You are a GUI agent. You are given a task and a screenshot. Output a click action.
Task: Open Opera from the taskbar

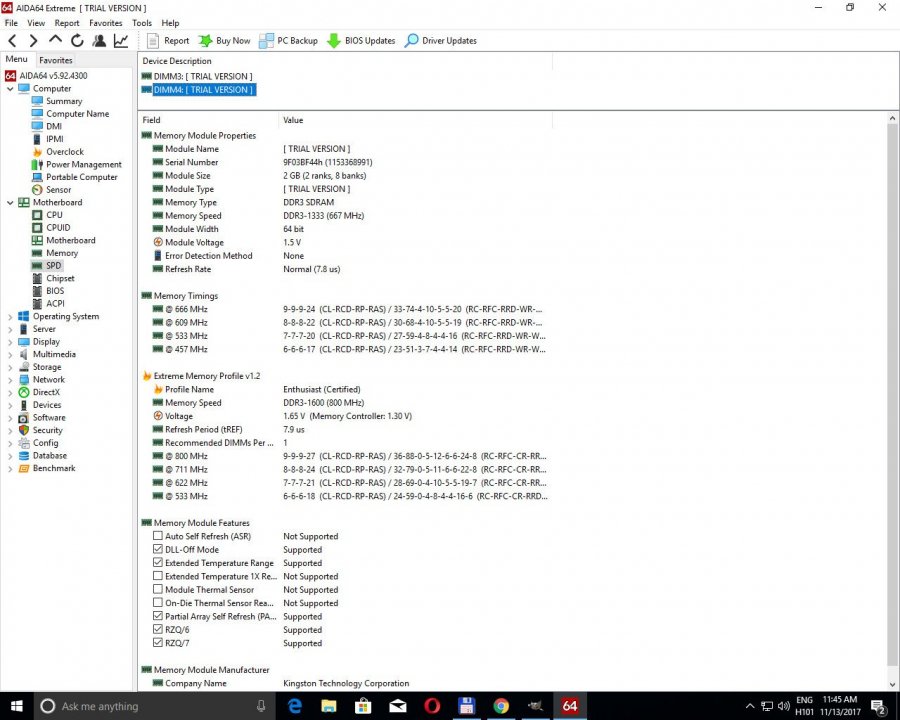click(432, 706)
